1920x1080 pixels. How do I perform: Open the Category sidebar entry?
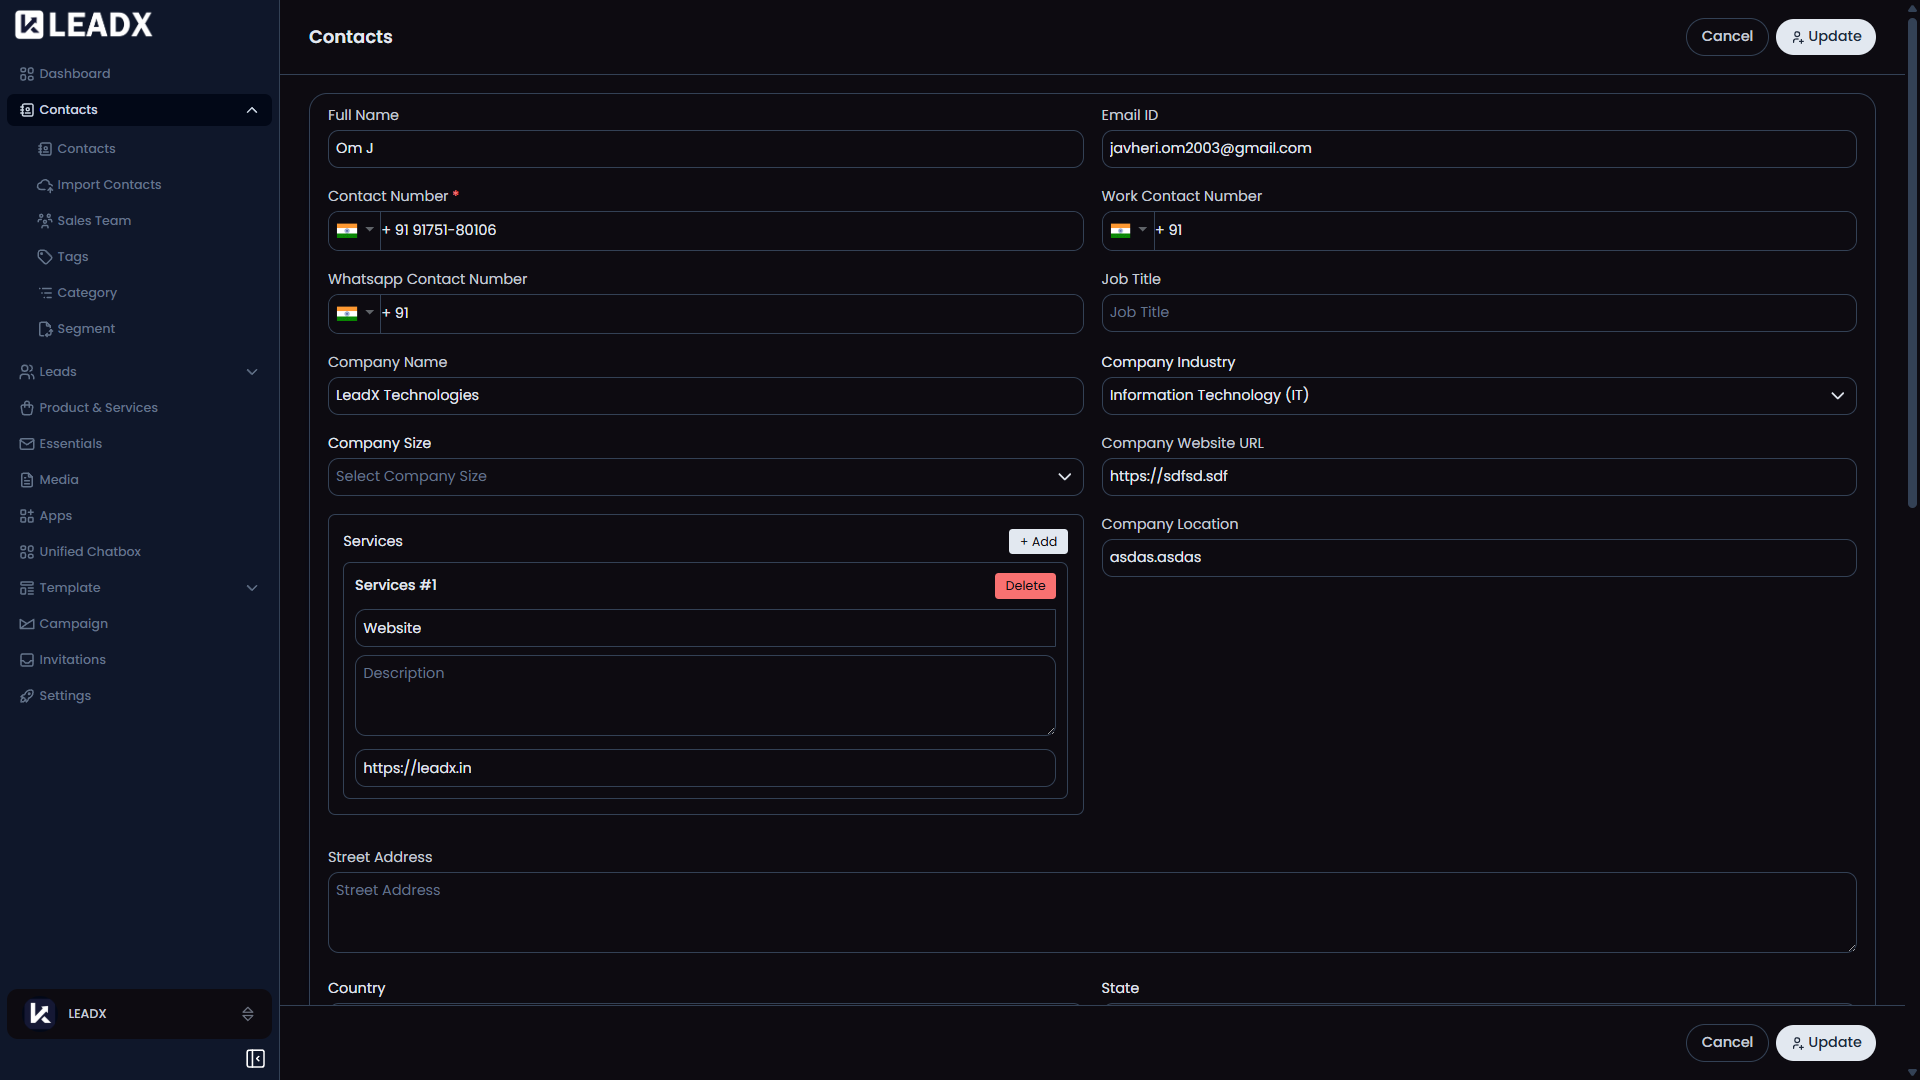(87, 292)
